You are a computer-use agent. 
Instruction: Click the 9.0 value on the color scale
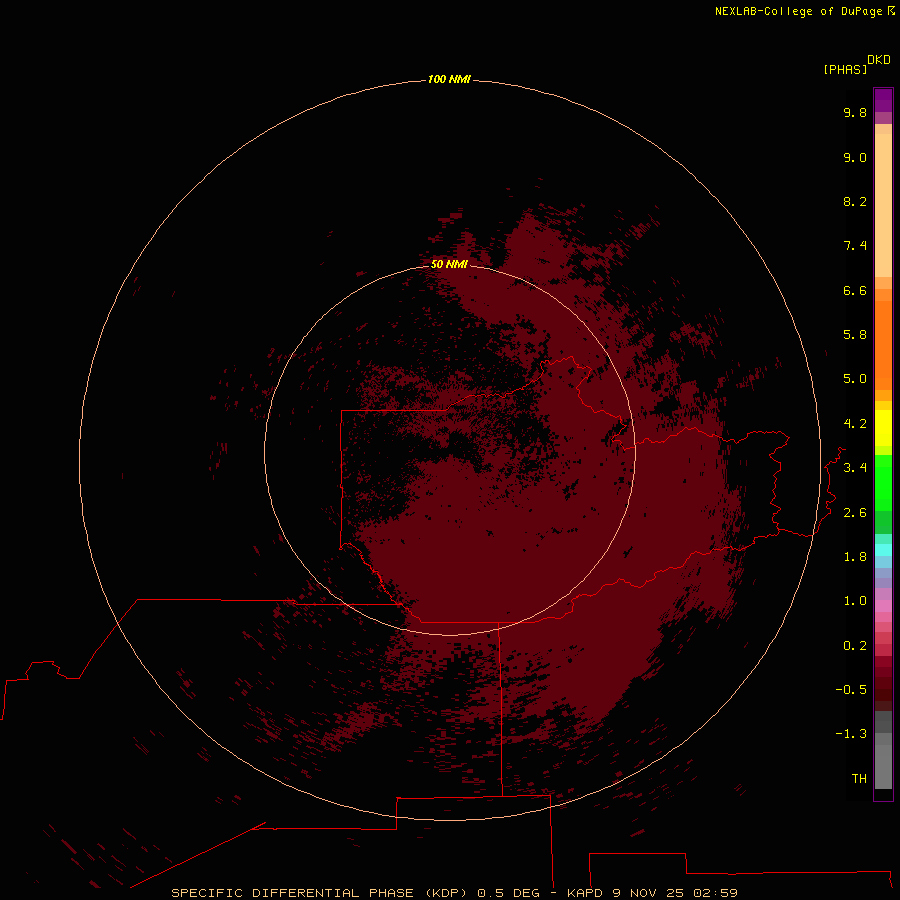click(x=855, y=157)
